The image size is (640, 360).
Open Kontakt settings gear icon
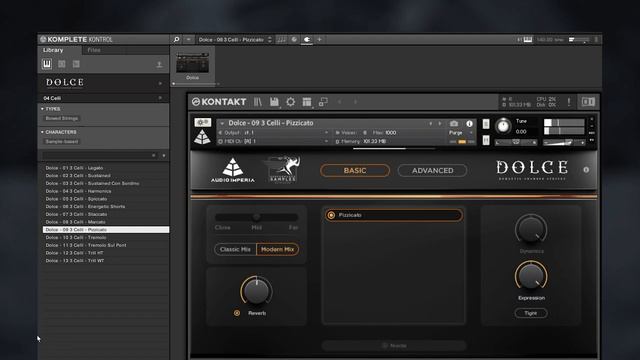coord(290,102)
